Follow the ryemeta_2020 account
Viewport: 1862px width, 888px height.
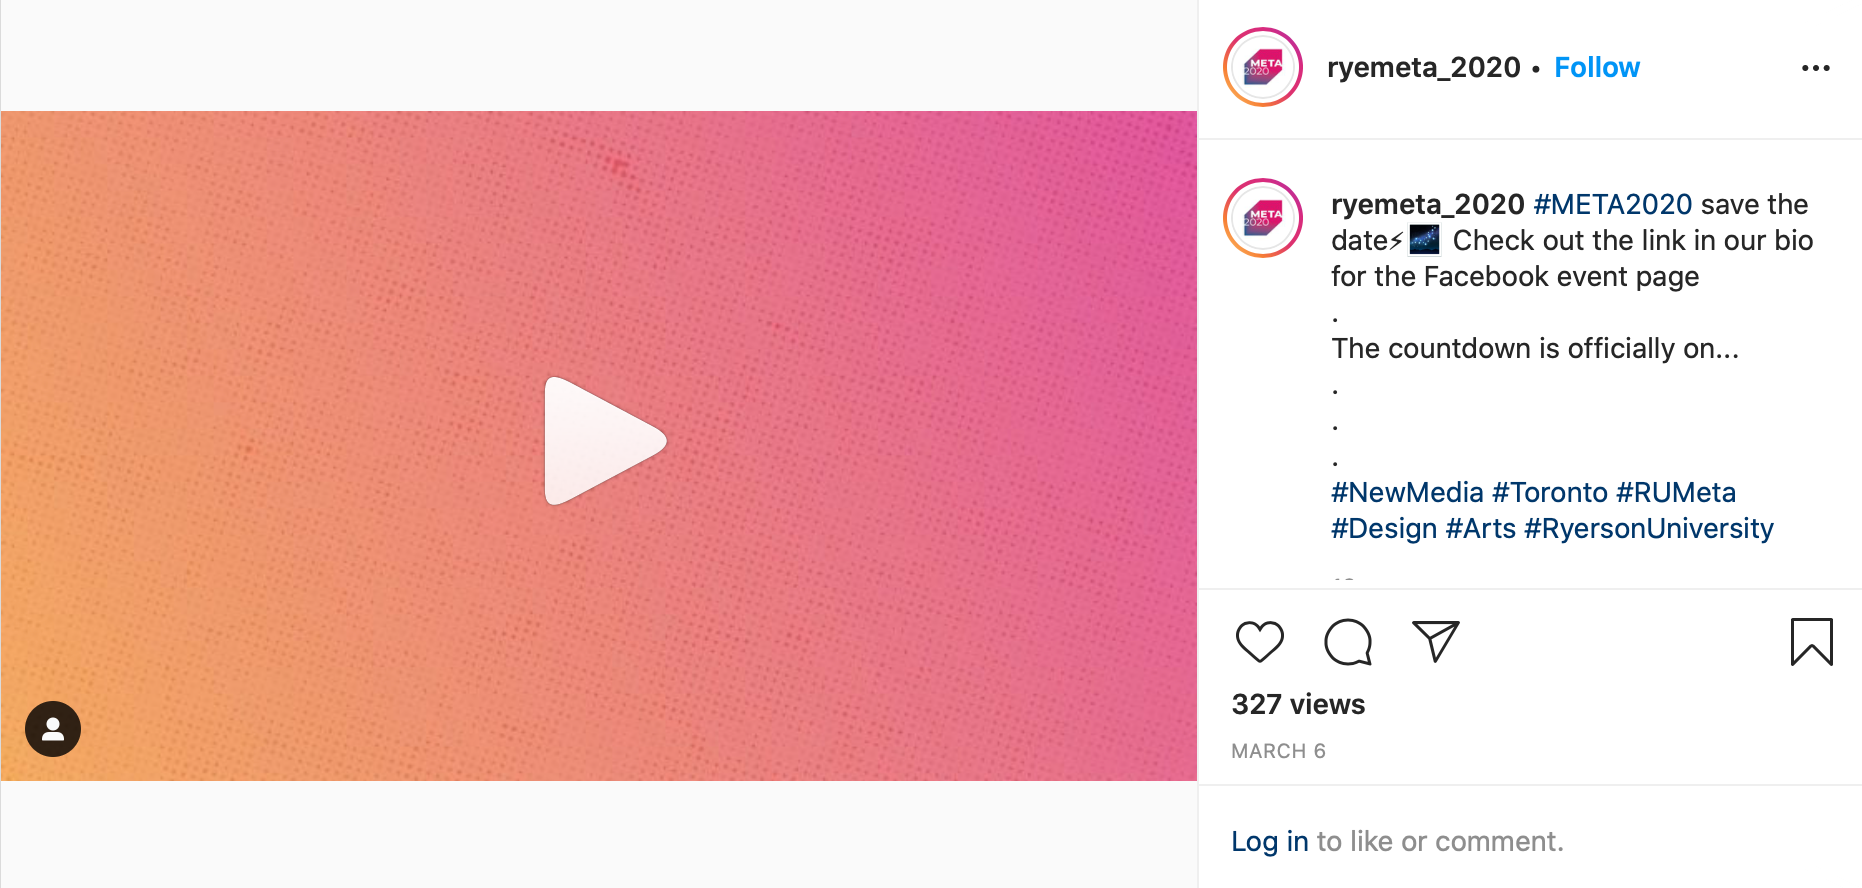1597,67
